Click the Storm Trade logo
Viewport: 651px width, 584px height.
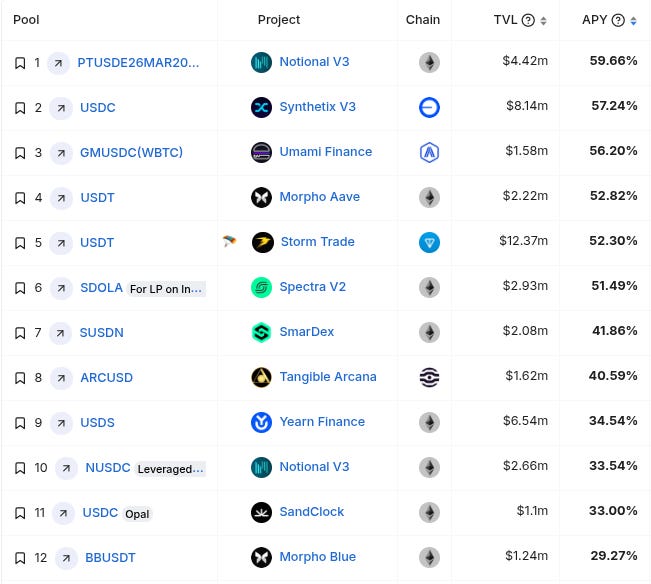pos(263,242)
